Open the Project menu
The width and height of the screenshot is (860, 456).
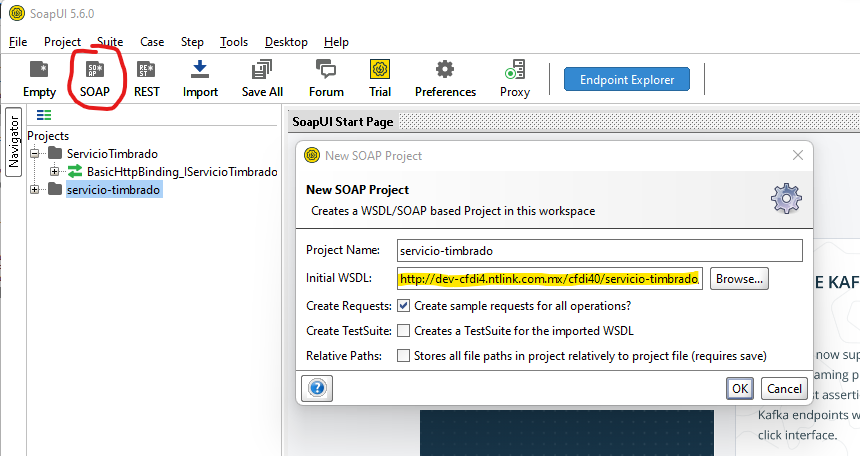pyautogui.click(x=62, y=42)
